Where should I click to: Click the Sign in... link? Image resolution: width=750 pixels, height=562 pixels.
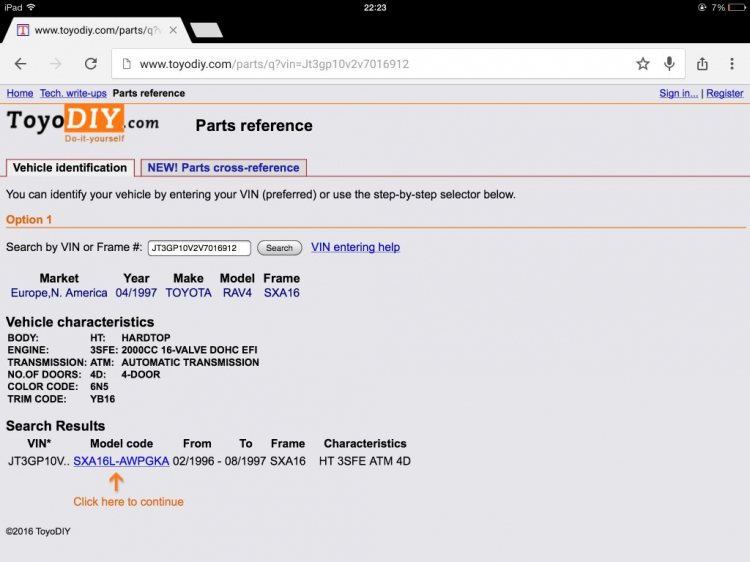coord(678,93)
